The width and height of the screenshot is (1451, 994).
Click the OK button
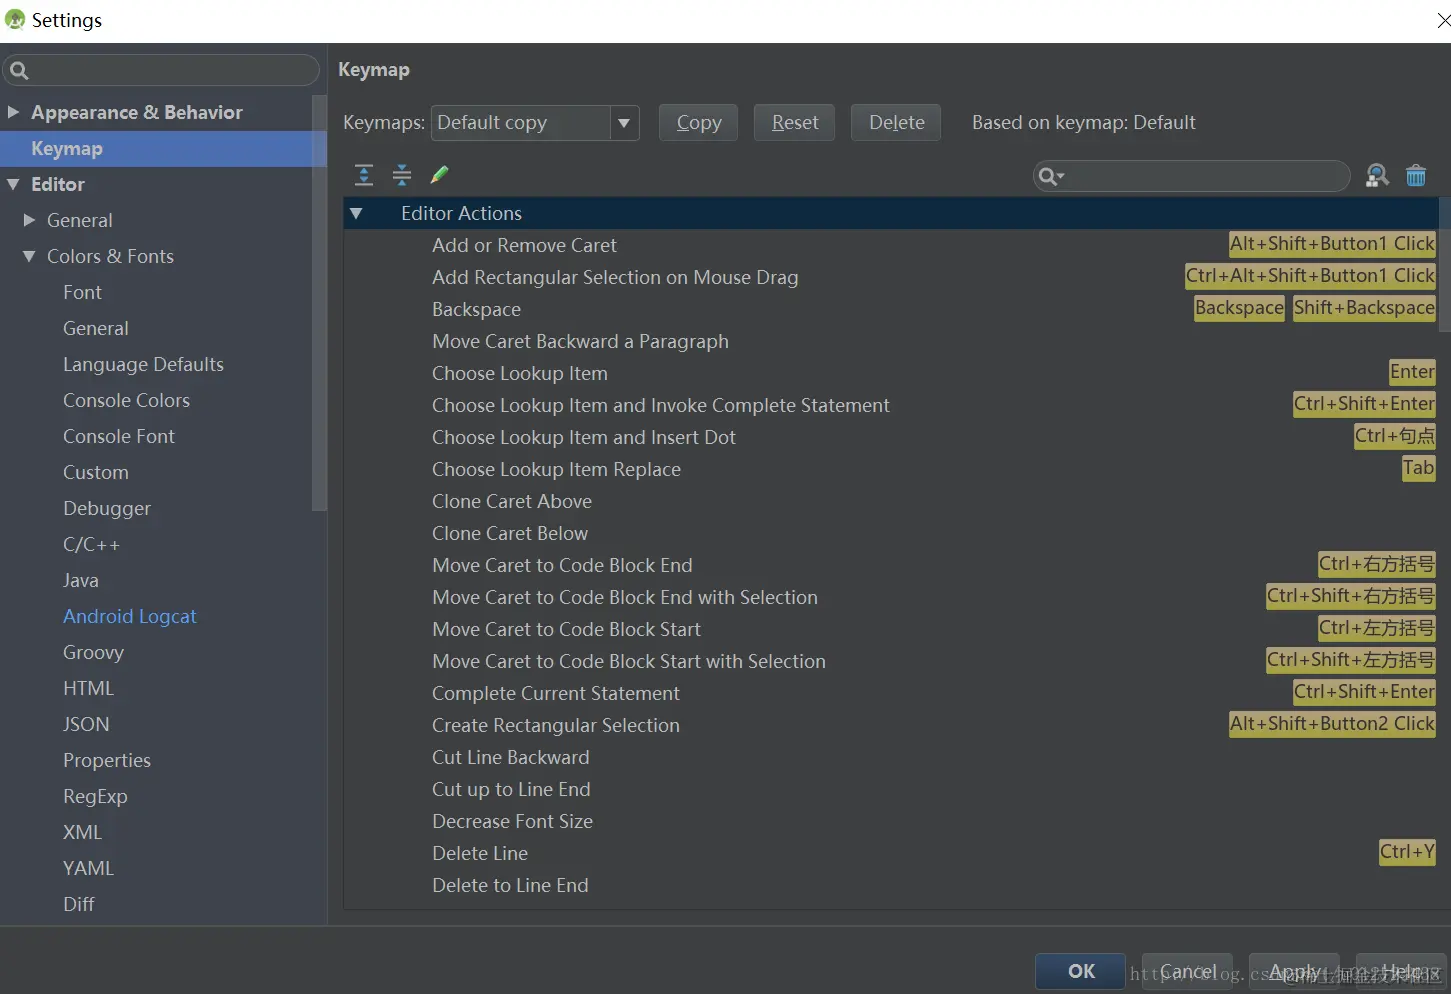(x=1080, y=971)
